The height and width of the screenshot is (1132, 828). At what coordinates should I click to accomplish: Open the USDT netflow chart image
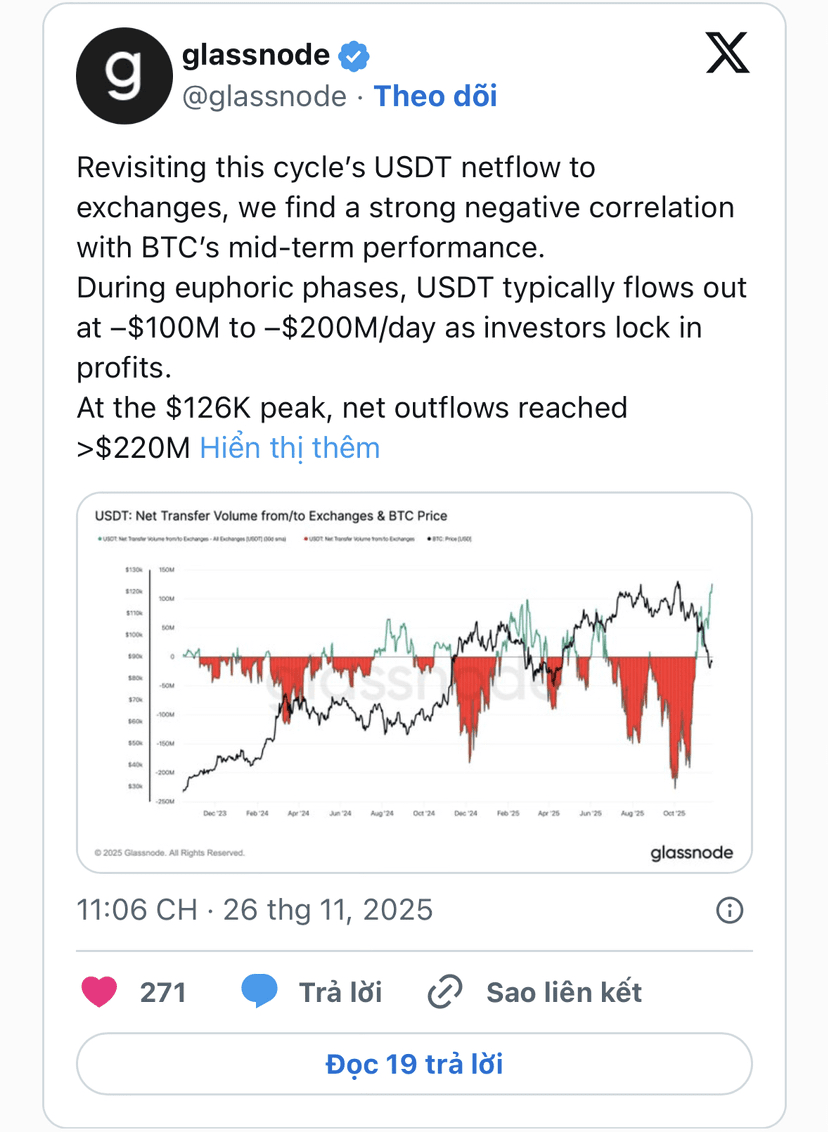point(414,682)
